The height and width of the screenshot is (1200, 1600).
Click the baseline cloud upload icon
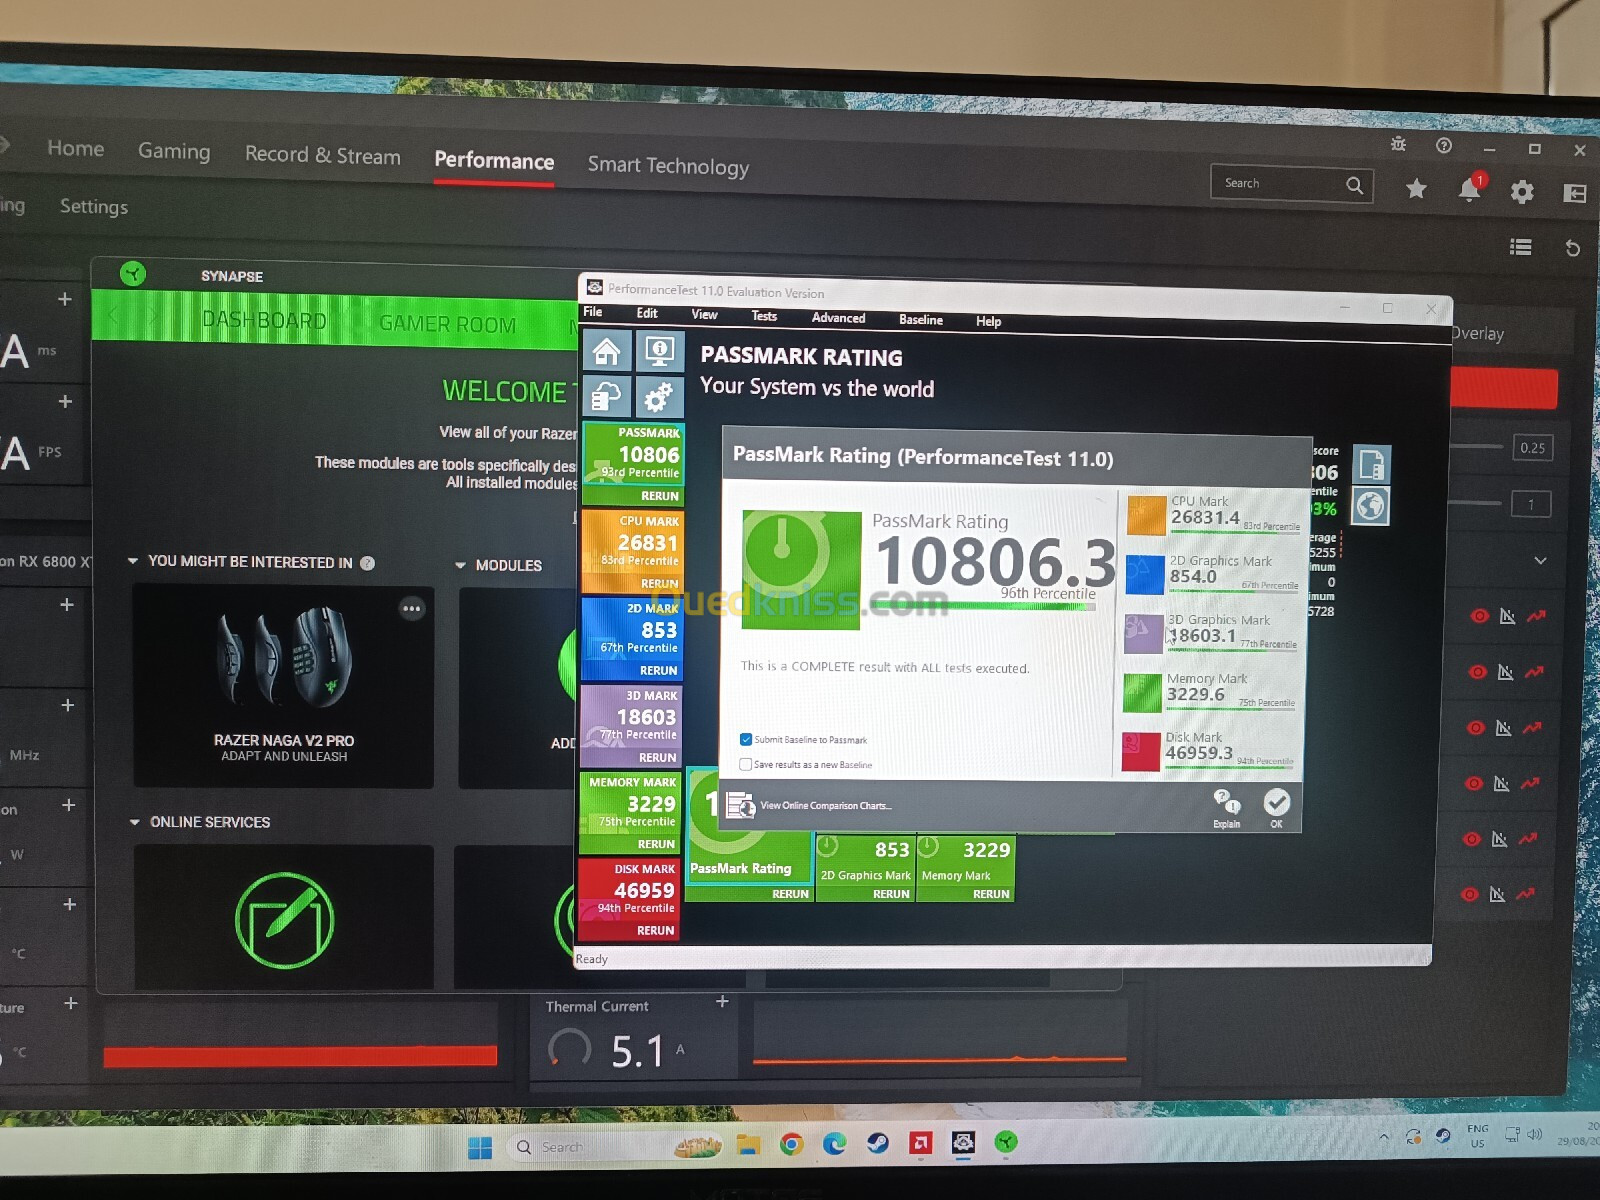coord(607,397)
